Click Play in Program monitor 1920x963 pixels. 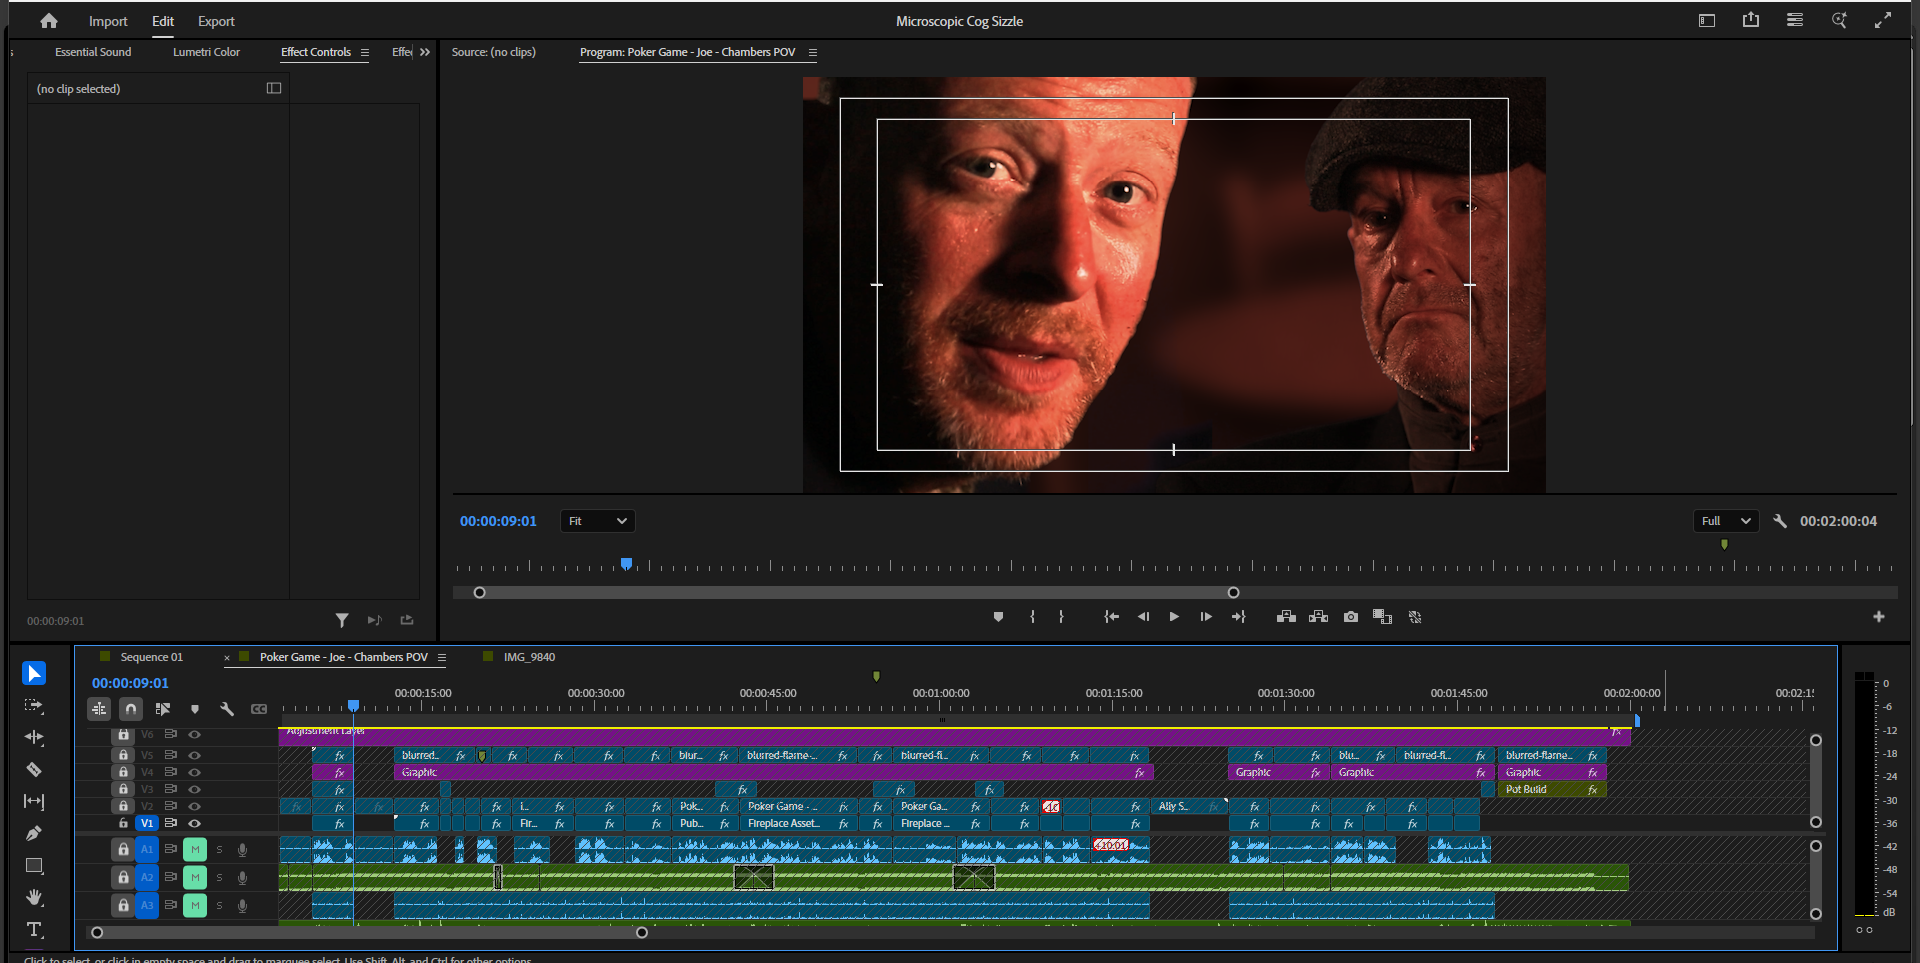tap(1174, 617)
